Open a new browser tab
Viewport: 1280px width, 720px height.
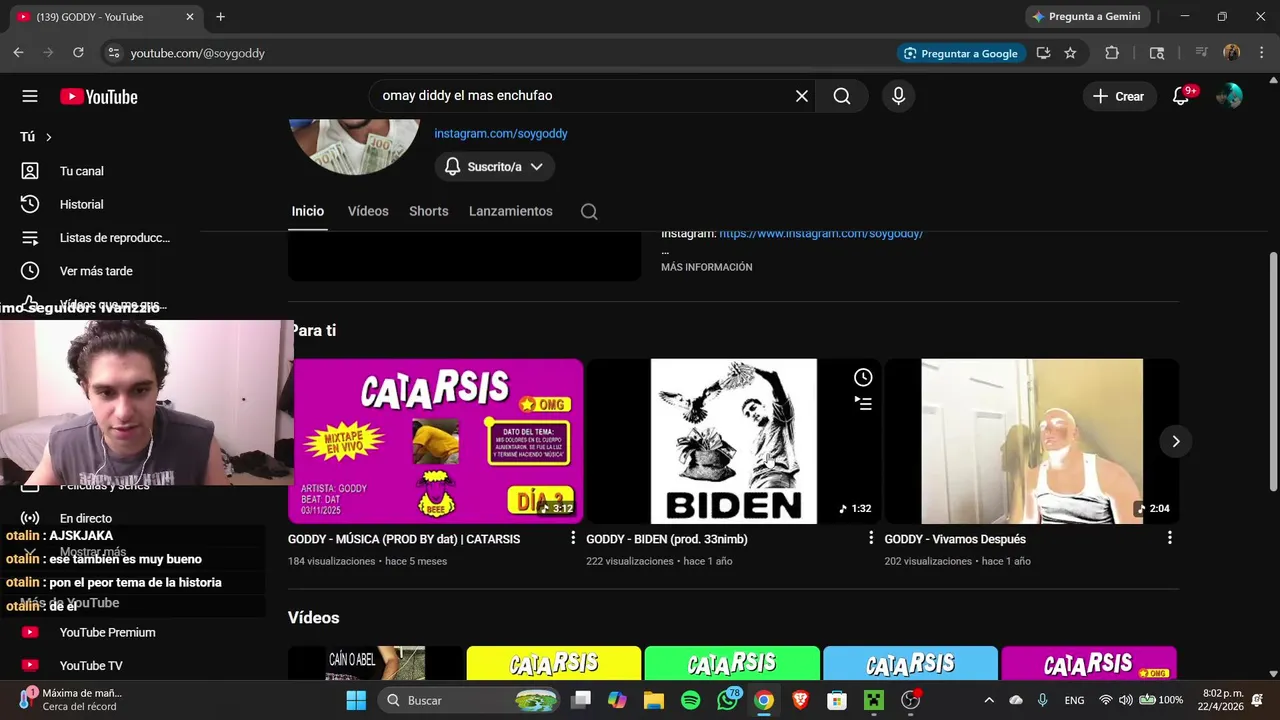click(221, 17)
